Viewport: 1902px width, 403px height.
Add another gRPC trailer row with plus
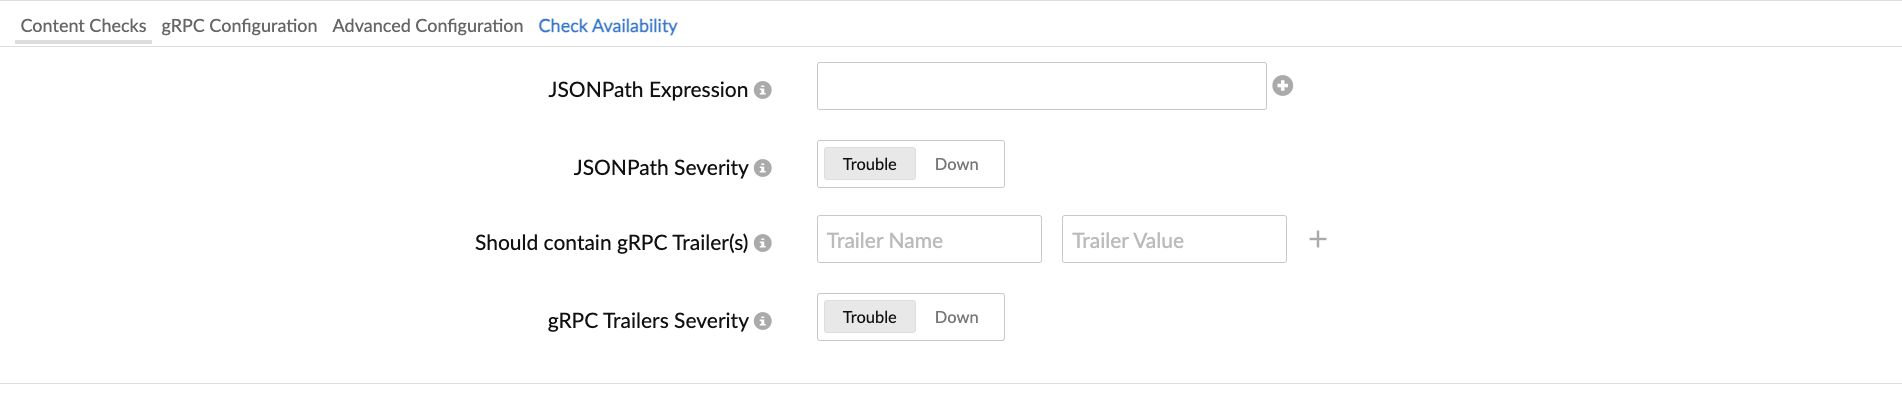pos(1318,239)
